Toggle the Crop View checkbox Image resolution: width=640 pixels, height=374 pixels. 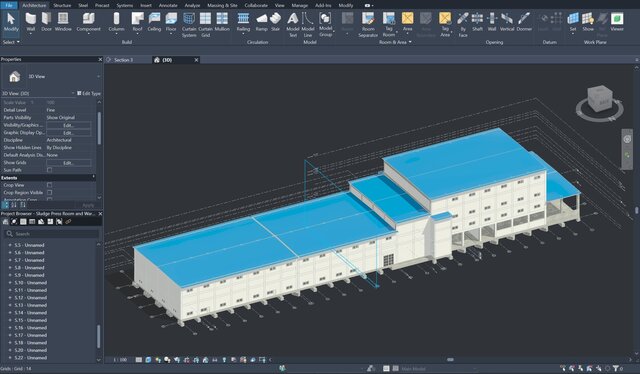coord(49,185)
